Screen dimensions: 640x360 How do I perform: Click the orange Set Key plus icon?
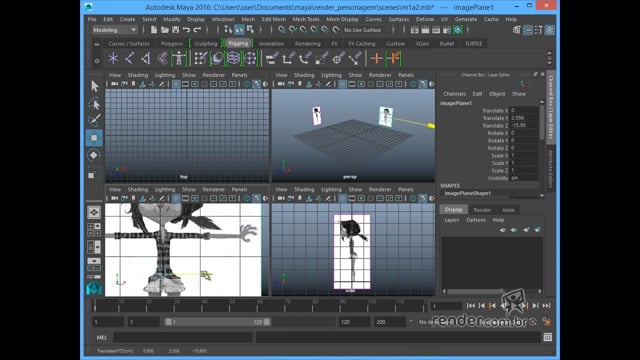[376, 58]
